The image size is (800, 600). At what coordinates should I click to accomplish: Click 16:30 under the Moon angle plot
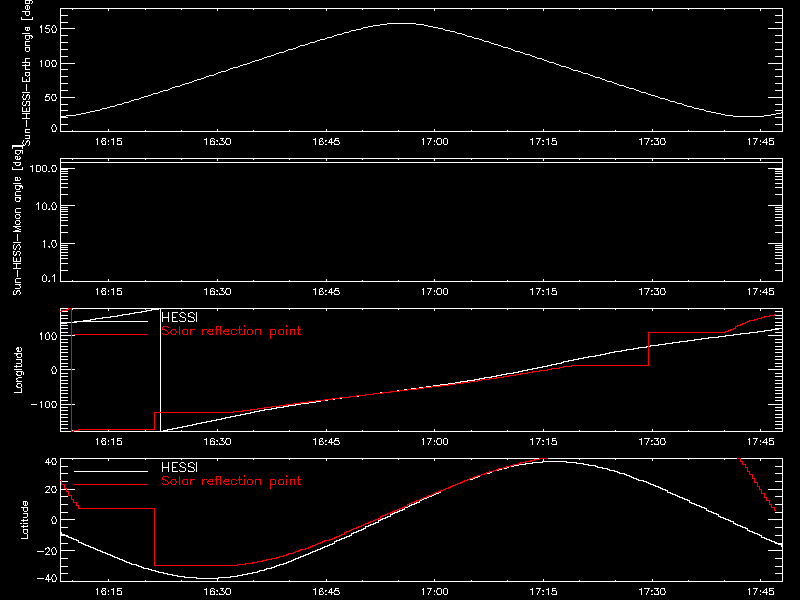(217, 291)
